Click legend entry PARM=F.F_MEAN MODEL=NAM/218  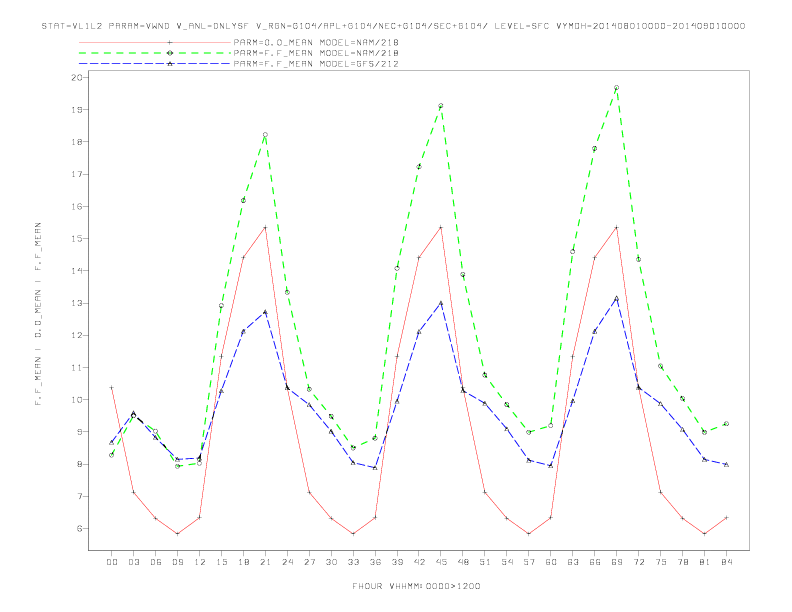(x=316, y=53)
